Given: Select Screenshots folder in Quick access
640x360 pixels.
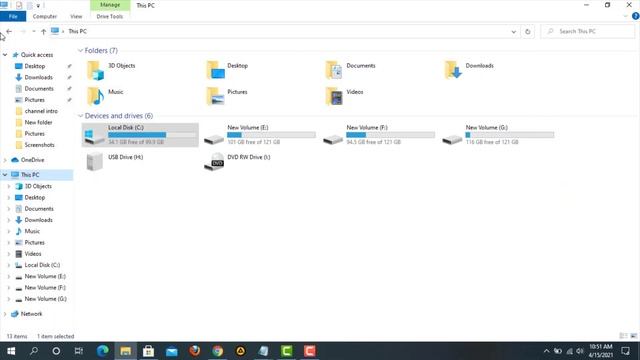Looking at the screenshot, I should tap(39, 145).
